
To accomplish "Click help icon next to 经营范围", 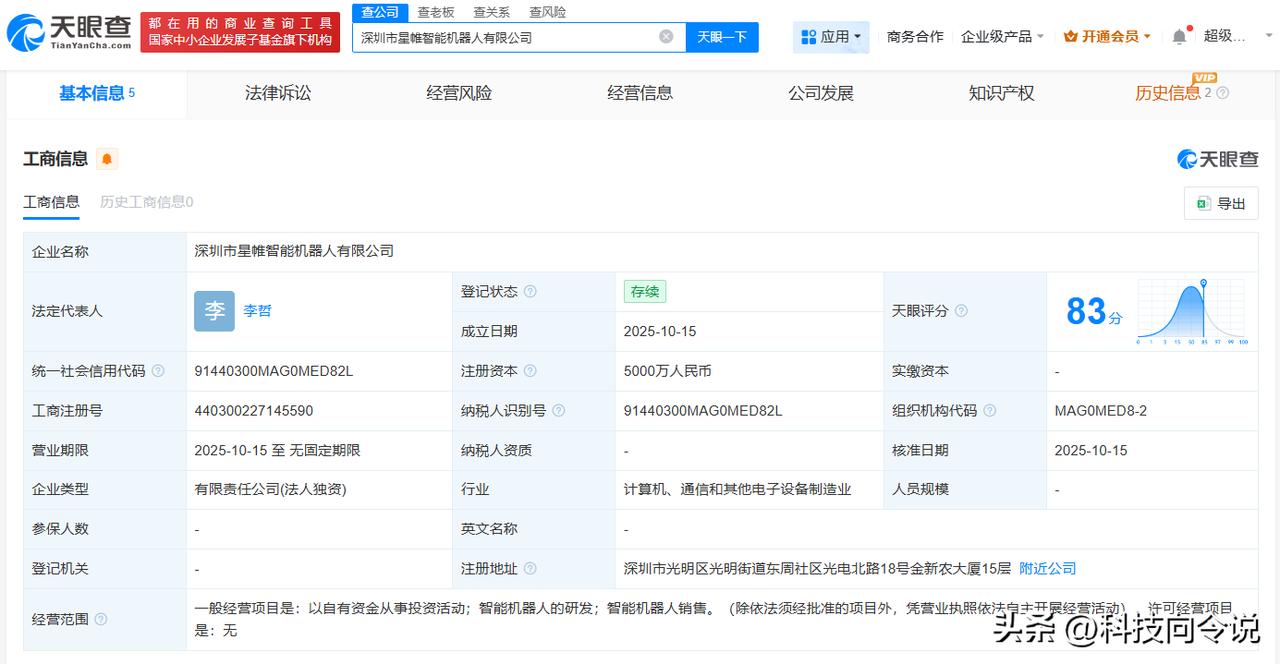I will click(x=100, y=619).
